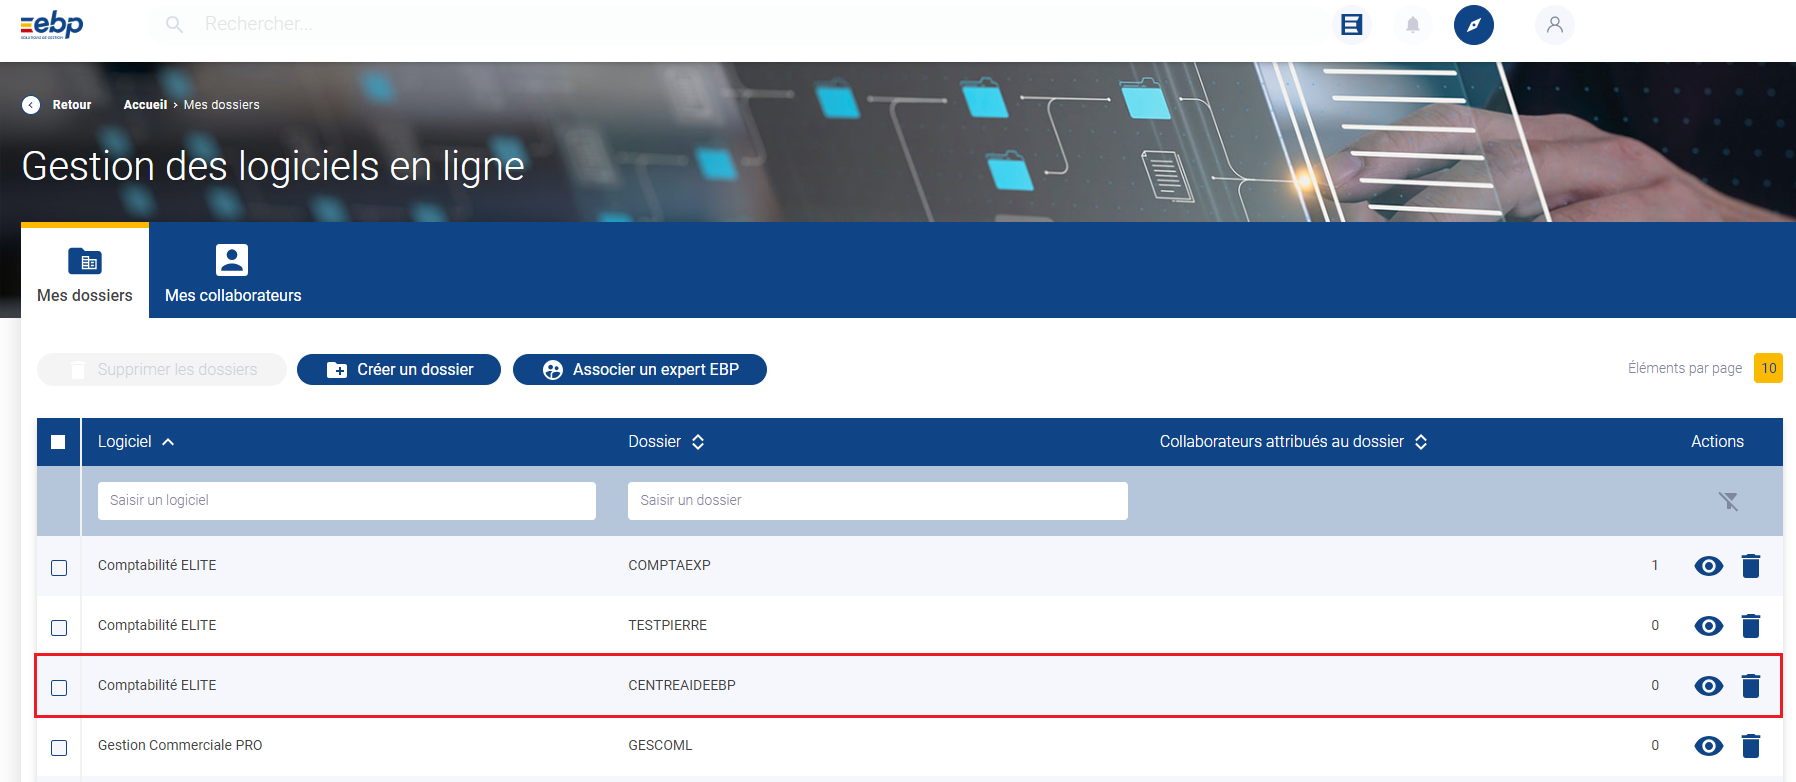
Task: Select the COMPTAEXP dossier name
Action: [669, 566]
